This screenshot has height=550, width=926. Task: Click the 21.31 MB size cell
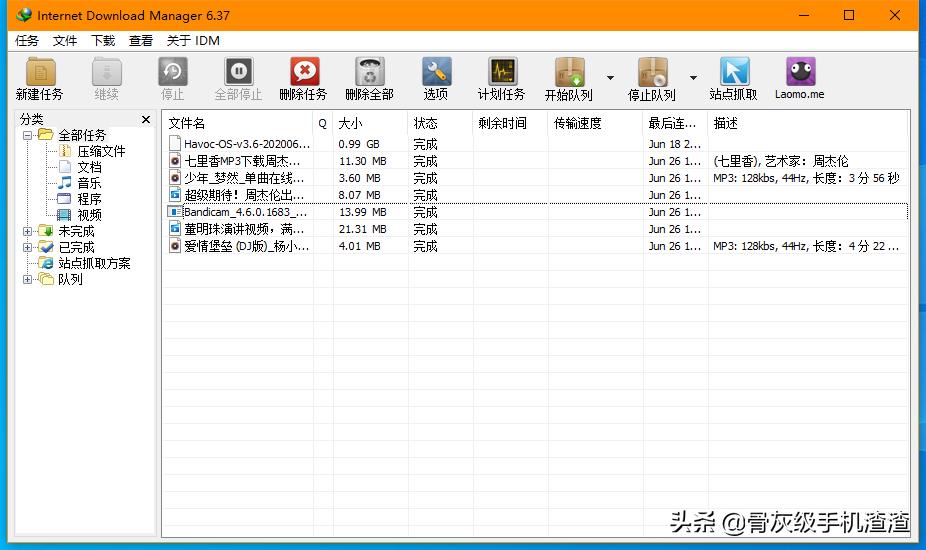(x=362, y=229)
